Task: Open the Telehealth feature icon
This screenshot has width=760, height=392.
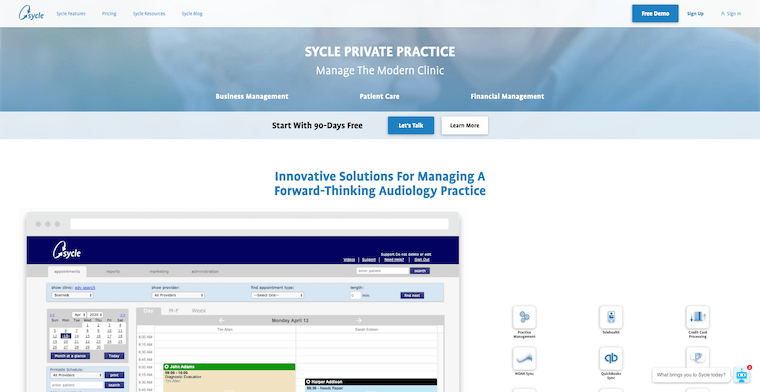Action: coord(611,317)
